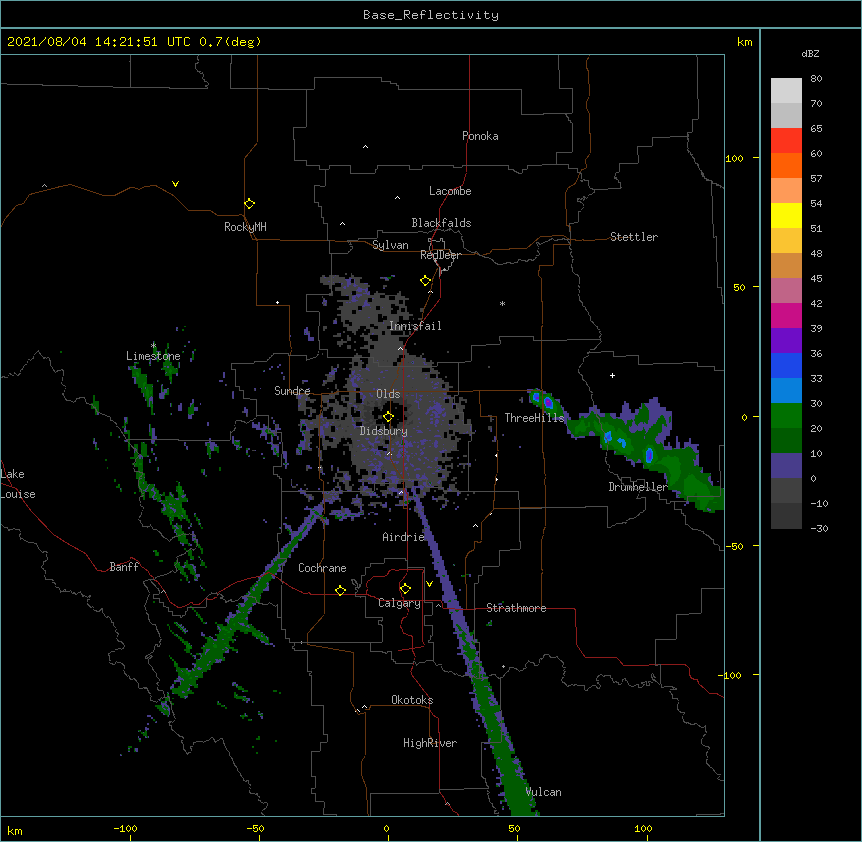
Task: Click the Banff town label
Action: pyautogui.click(x=124, y=567)
